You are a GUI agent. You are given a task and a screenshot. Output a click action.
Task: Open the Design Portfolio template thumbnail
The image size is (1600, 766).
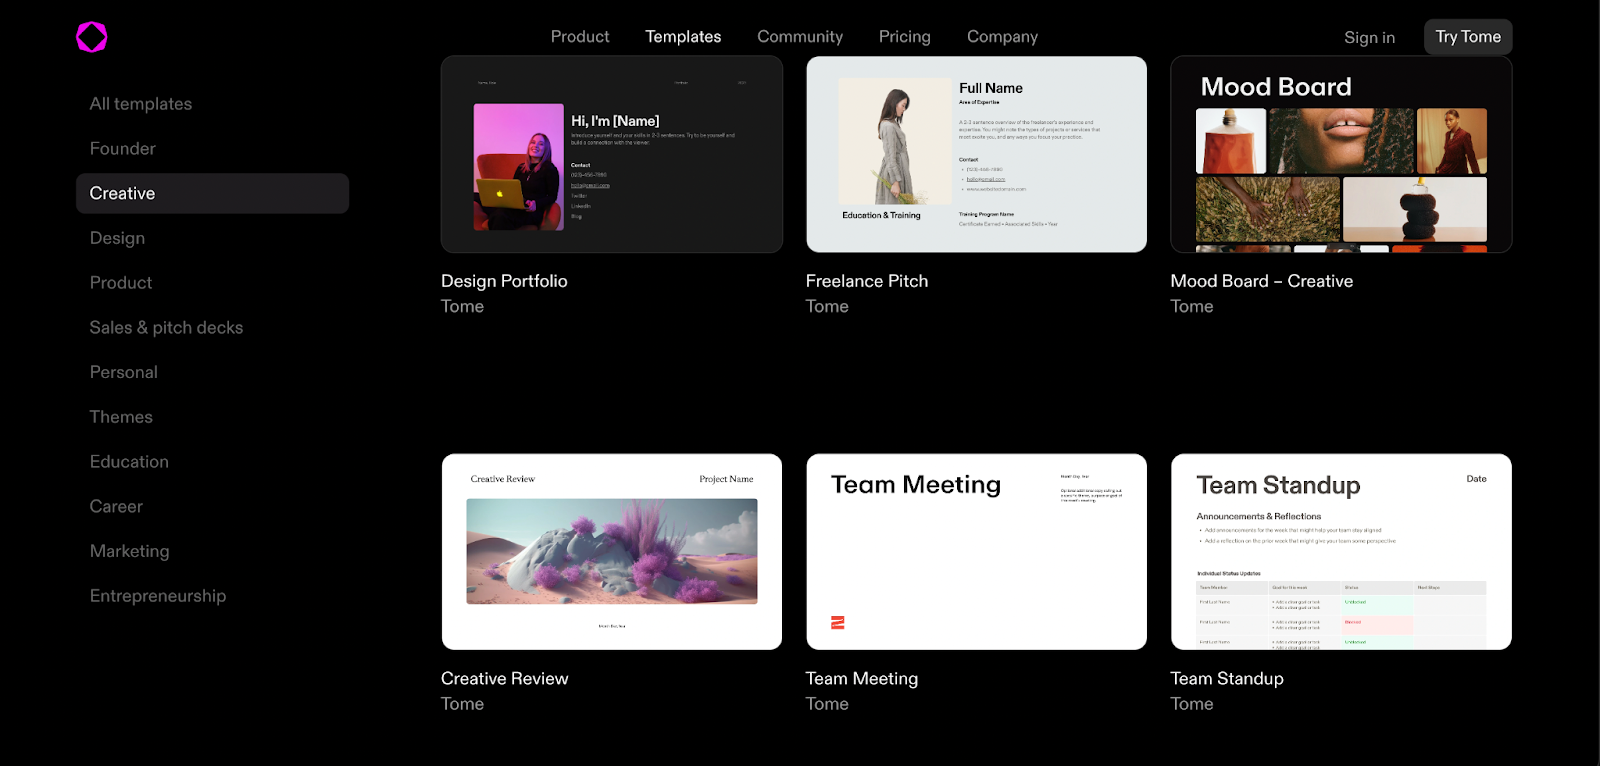(x=612, y=154)
